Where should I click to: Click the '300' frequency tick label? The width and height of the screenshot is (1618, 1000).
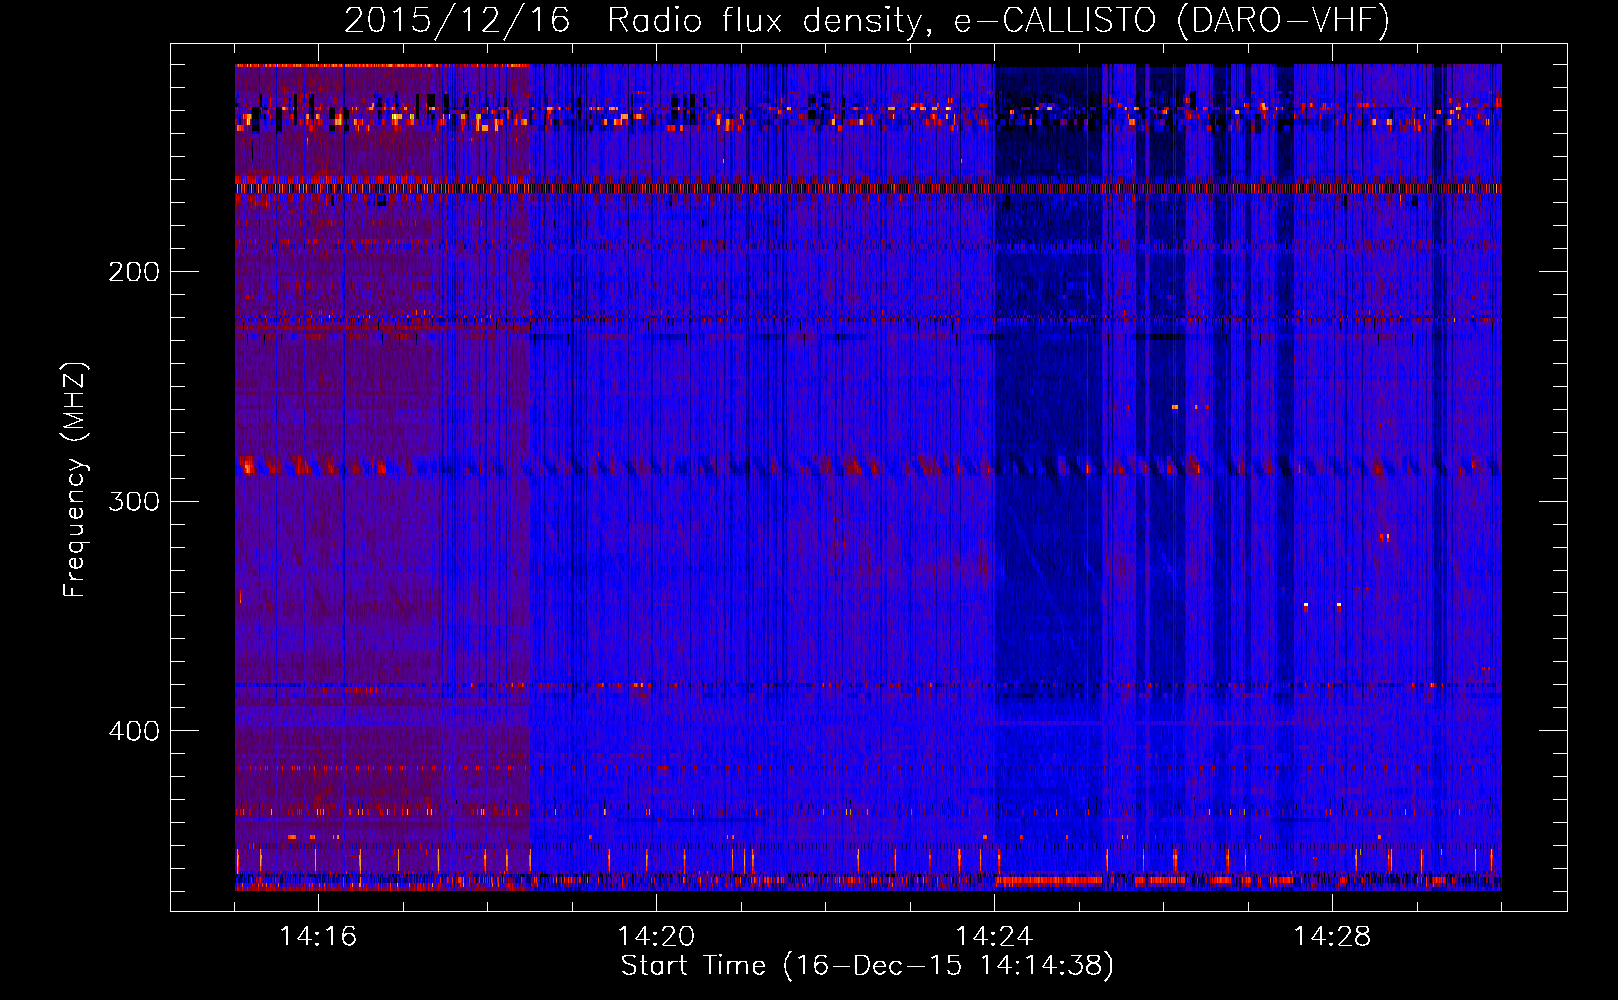[x=134, y=501]
